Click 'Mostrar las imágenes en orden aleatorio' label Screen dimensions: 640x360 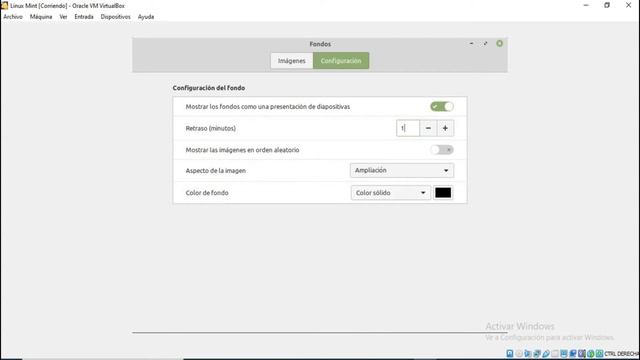tap(242, 150)
